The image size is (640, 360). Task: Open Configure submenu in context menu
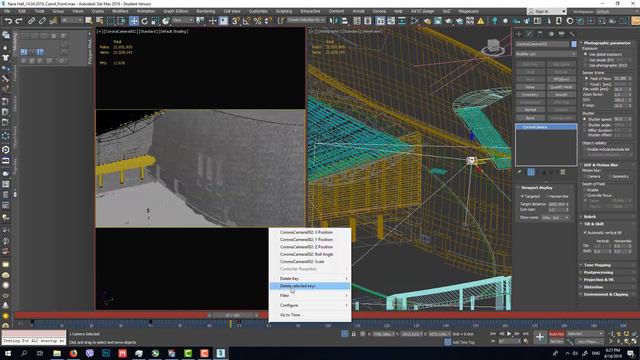pos(310,305)
